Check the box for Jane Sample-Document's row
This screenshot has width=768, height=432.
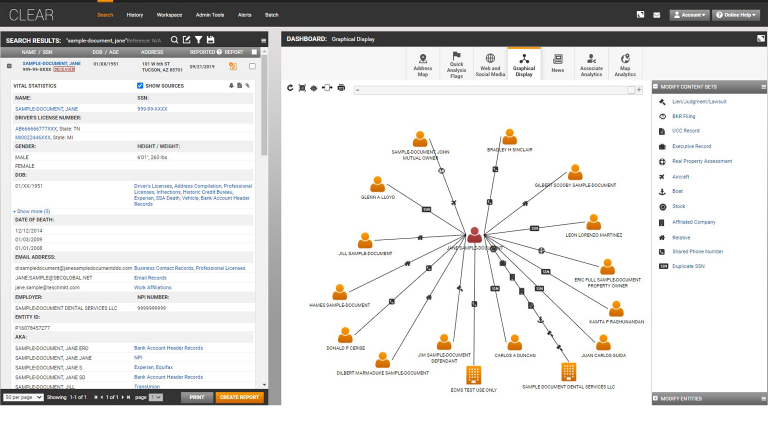(x=252, y=66)
